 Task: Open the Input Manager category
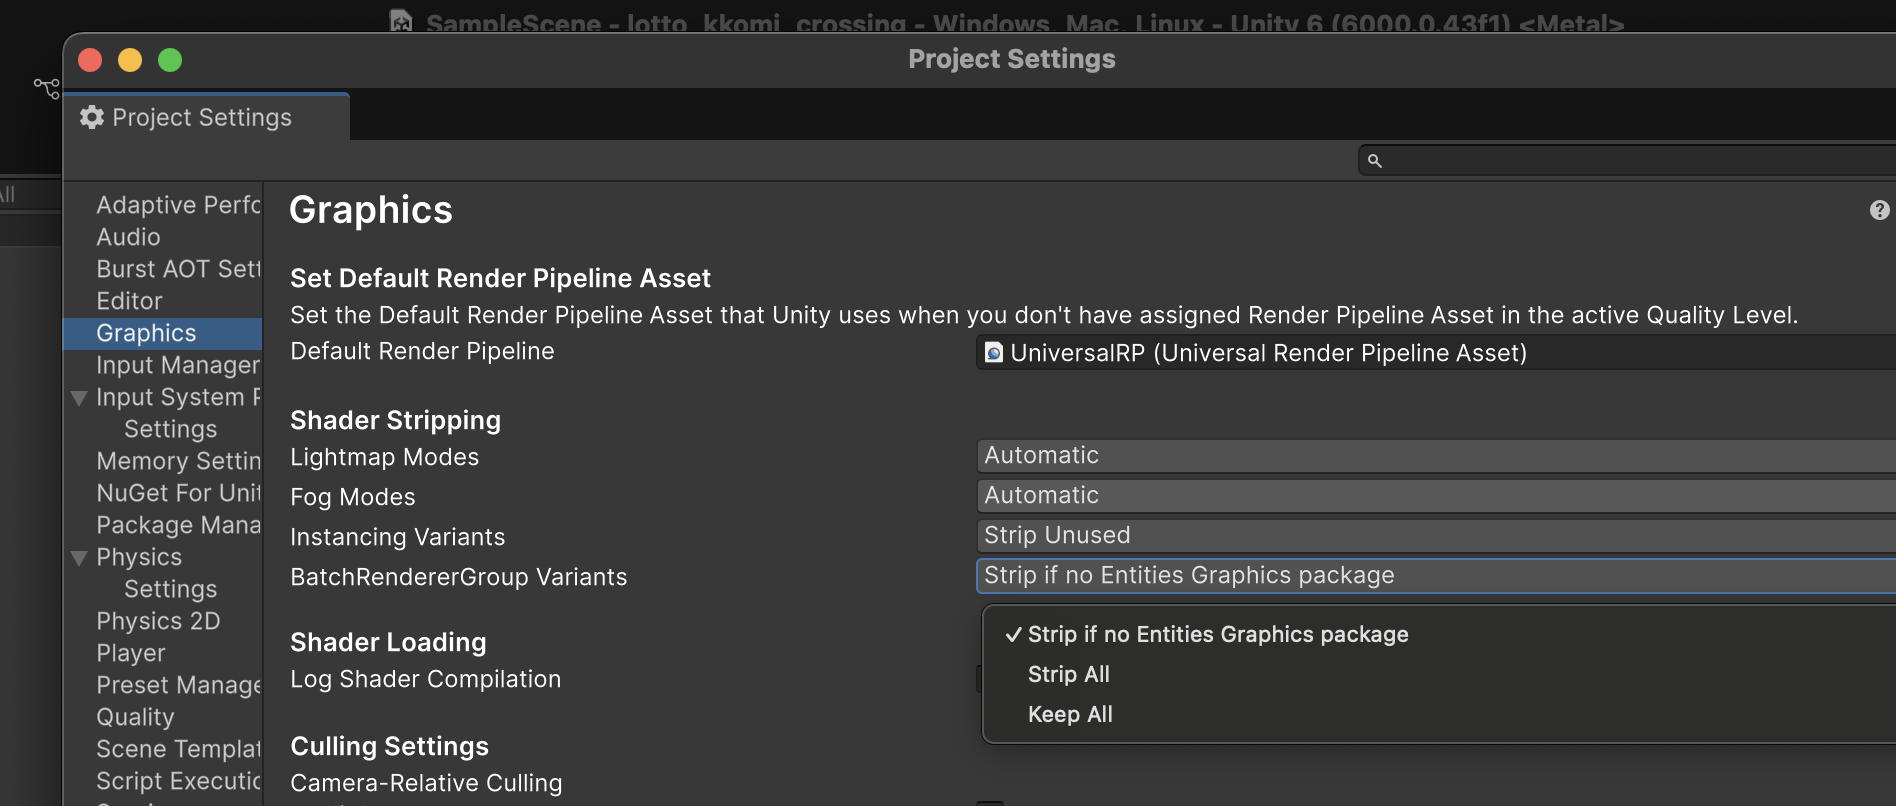click(178, 365)
